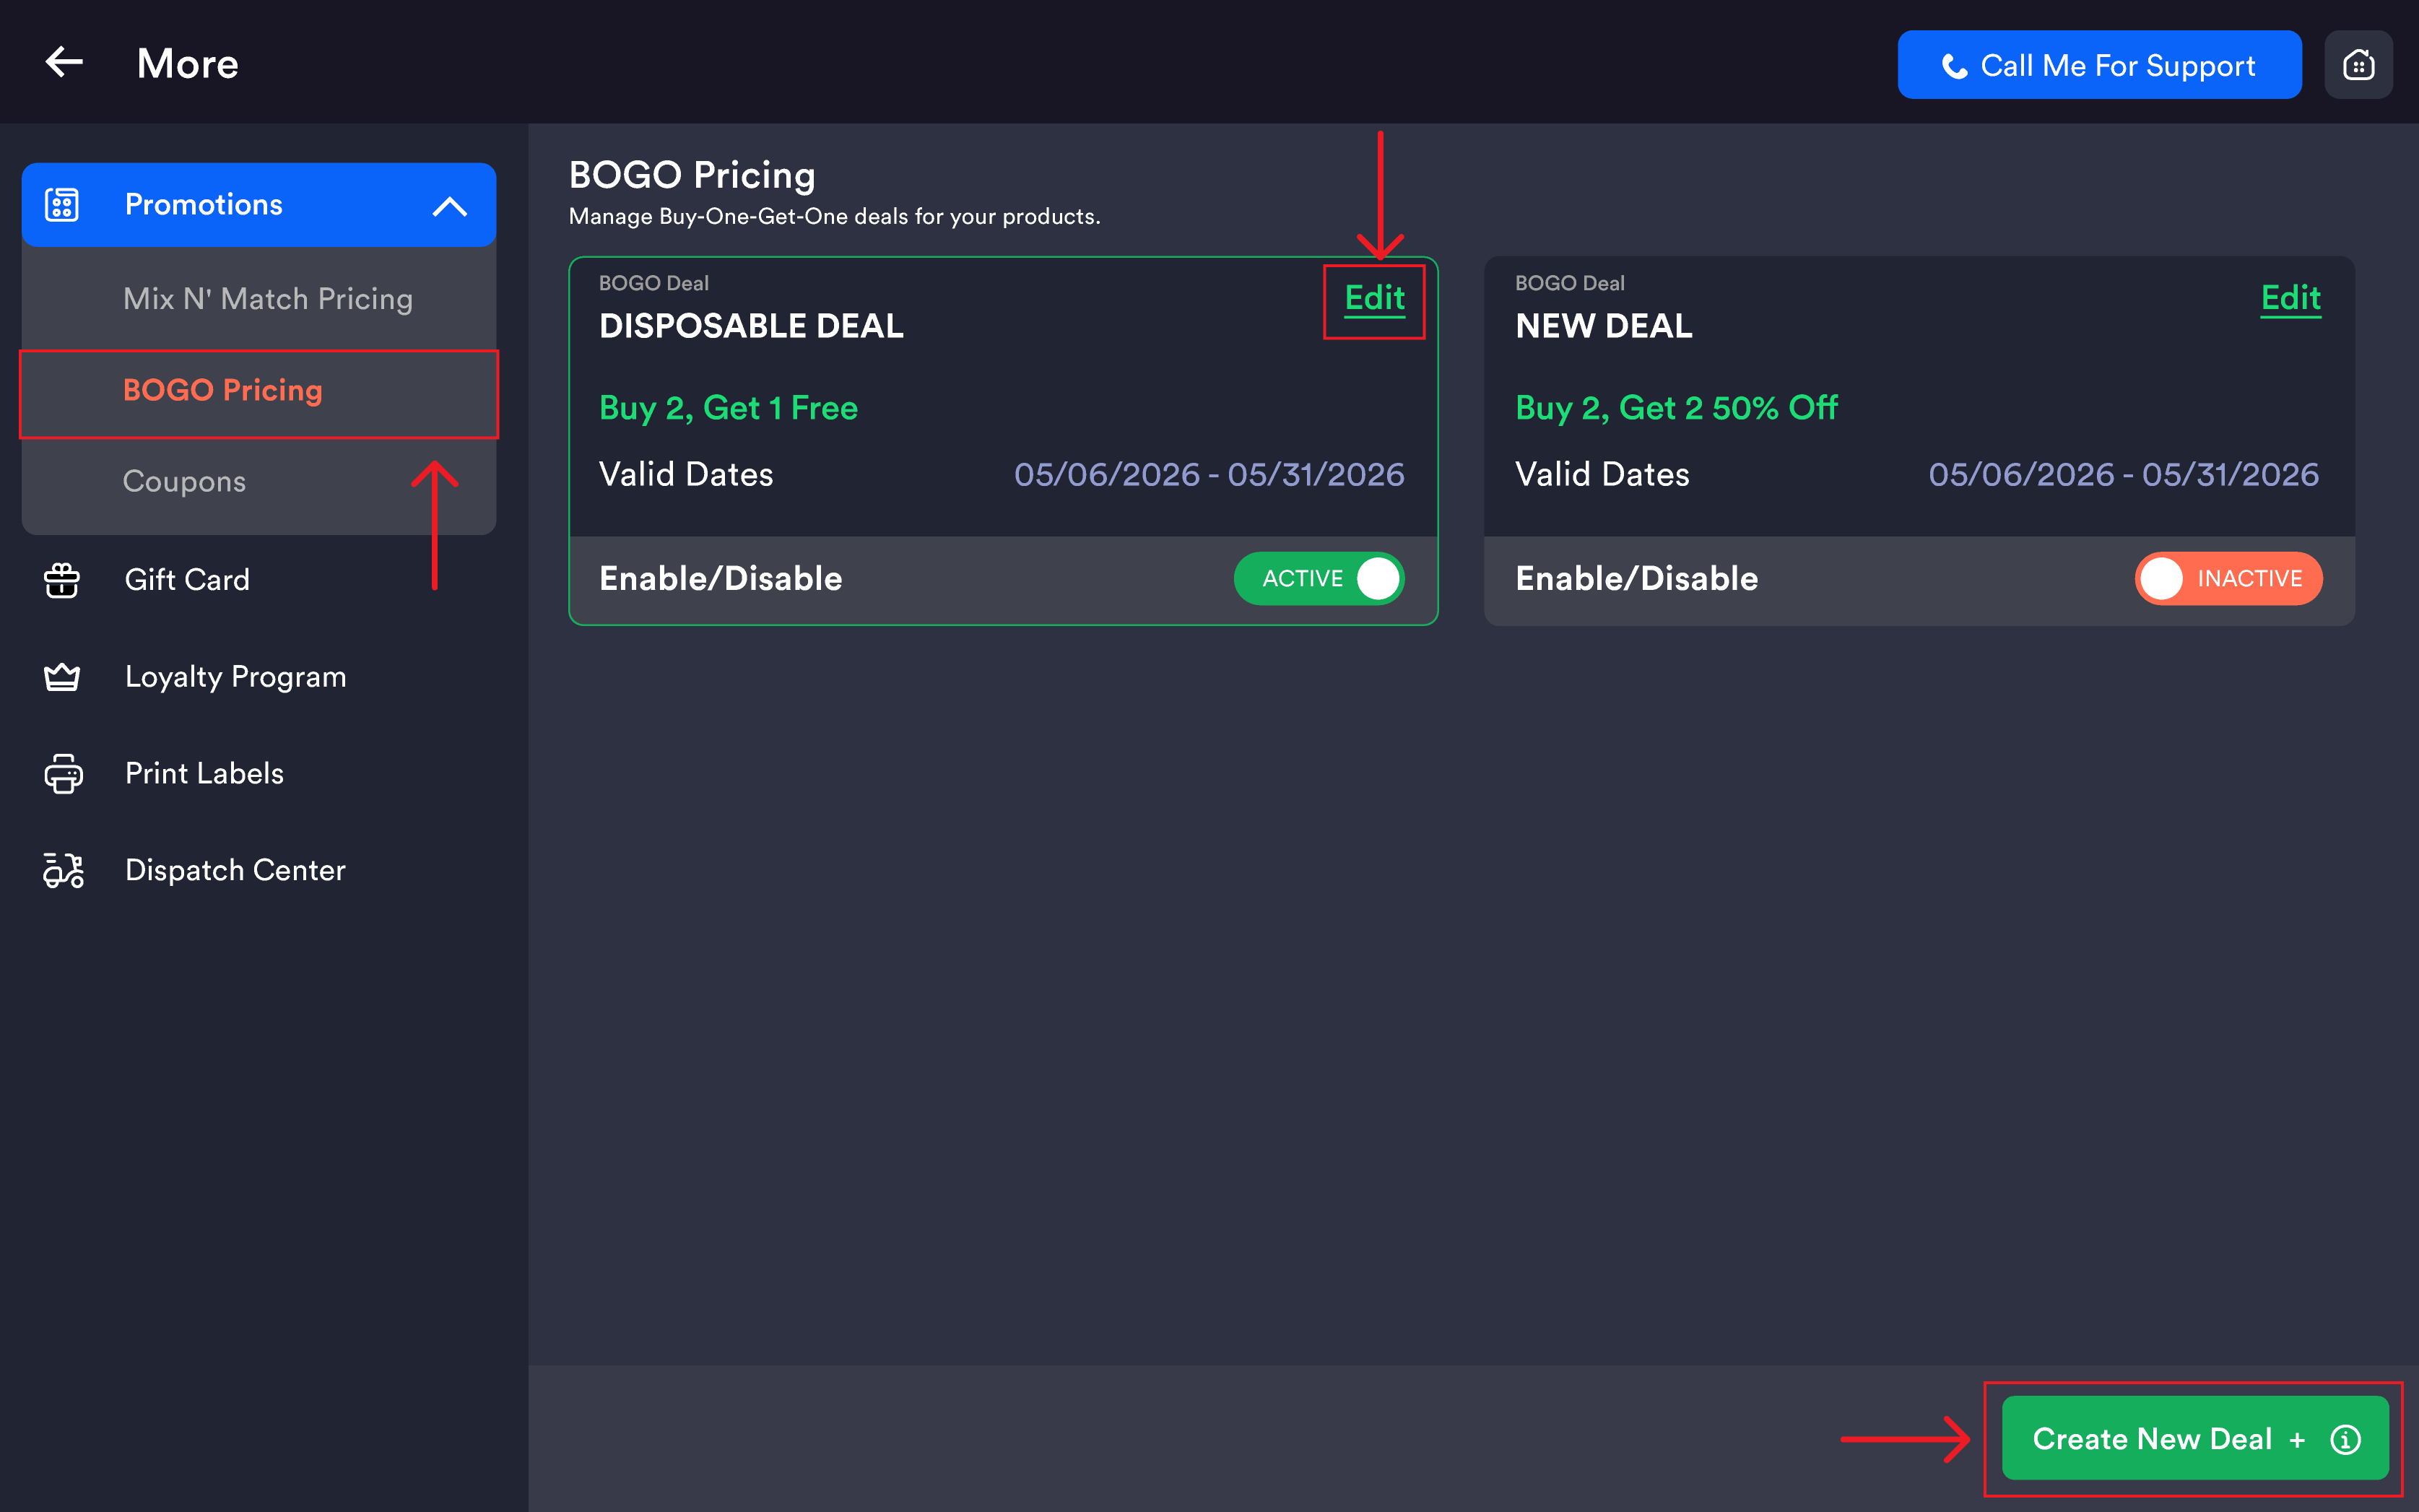The image size is (2419, 1512).
Task: Click the More page title
Action: (188, 64)
